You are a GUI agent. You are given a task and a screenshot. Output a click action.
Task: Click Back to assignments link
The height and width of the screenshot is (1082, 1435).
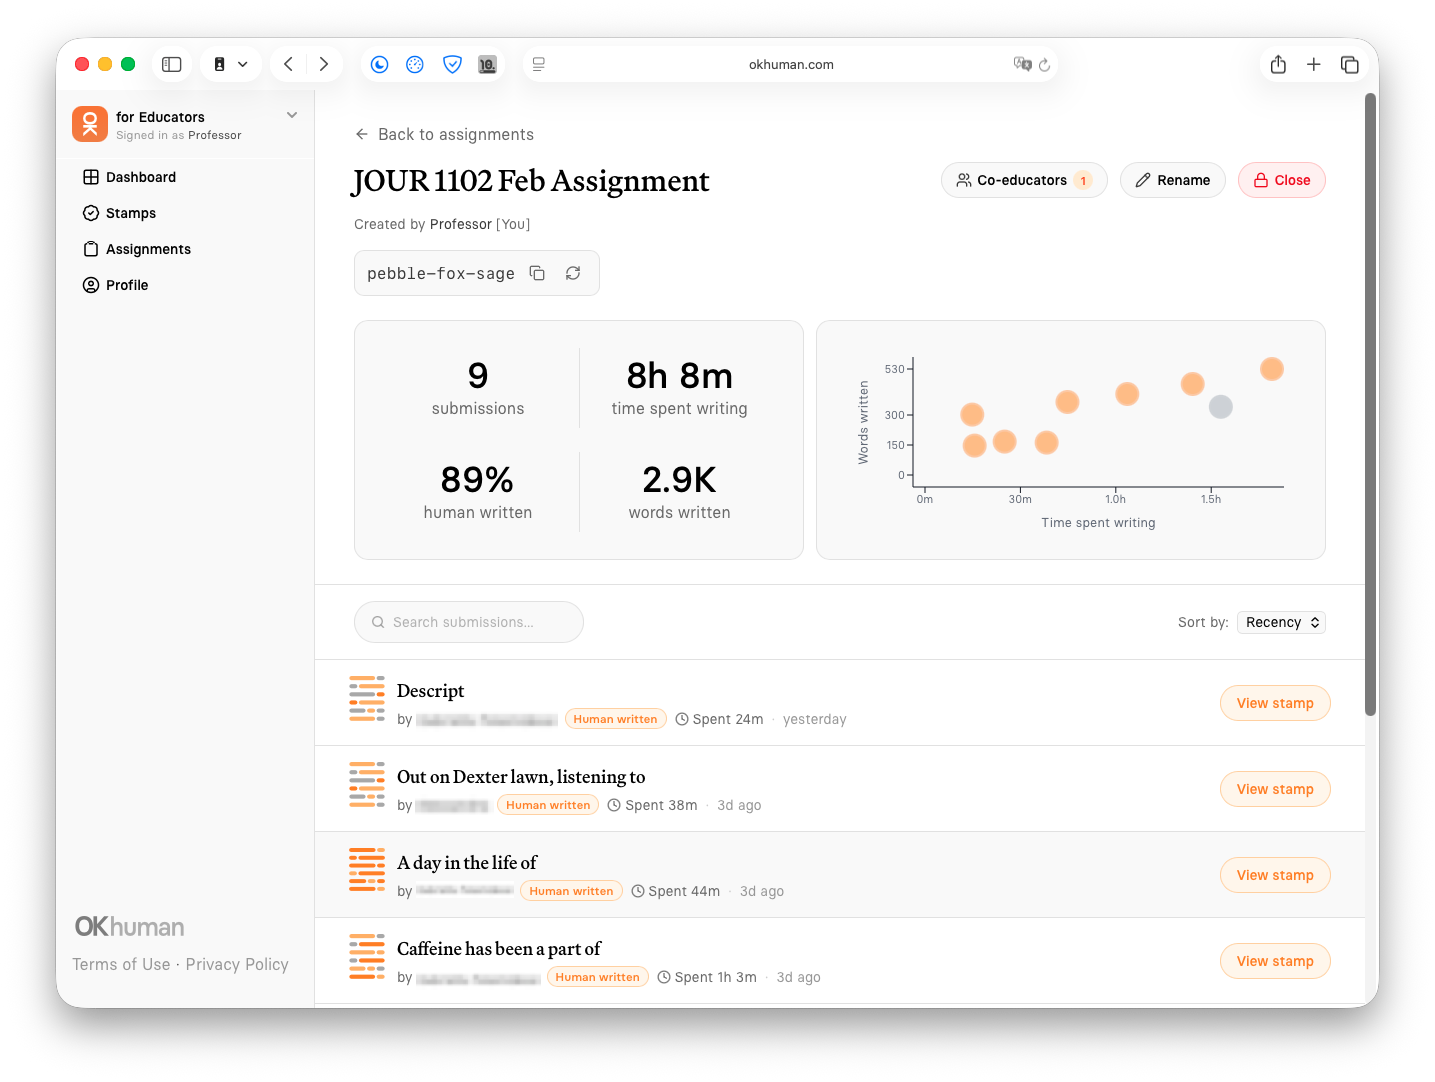pos(444,134)
